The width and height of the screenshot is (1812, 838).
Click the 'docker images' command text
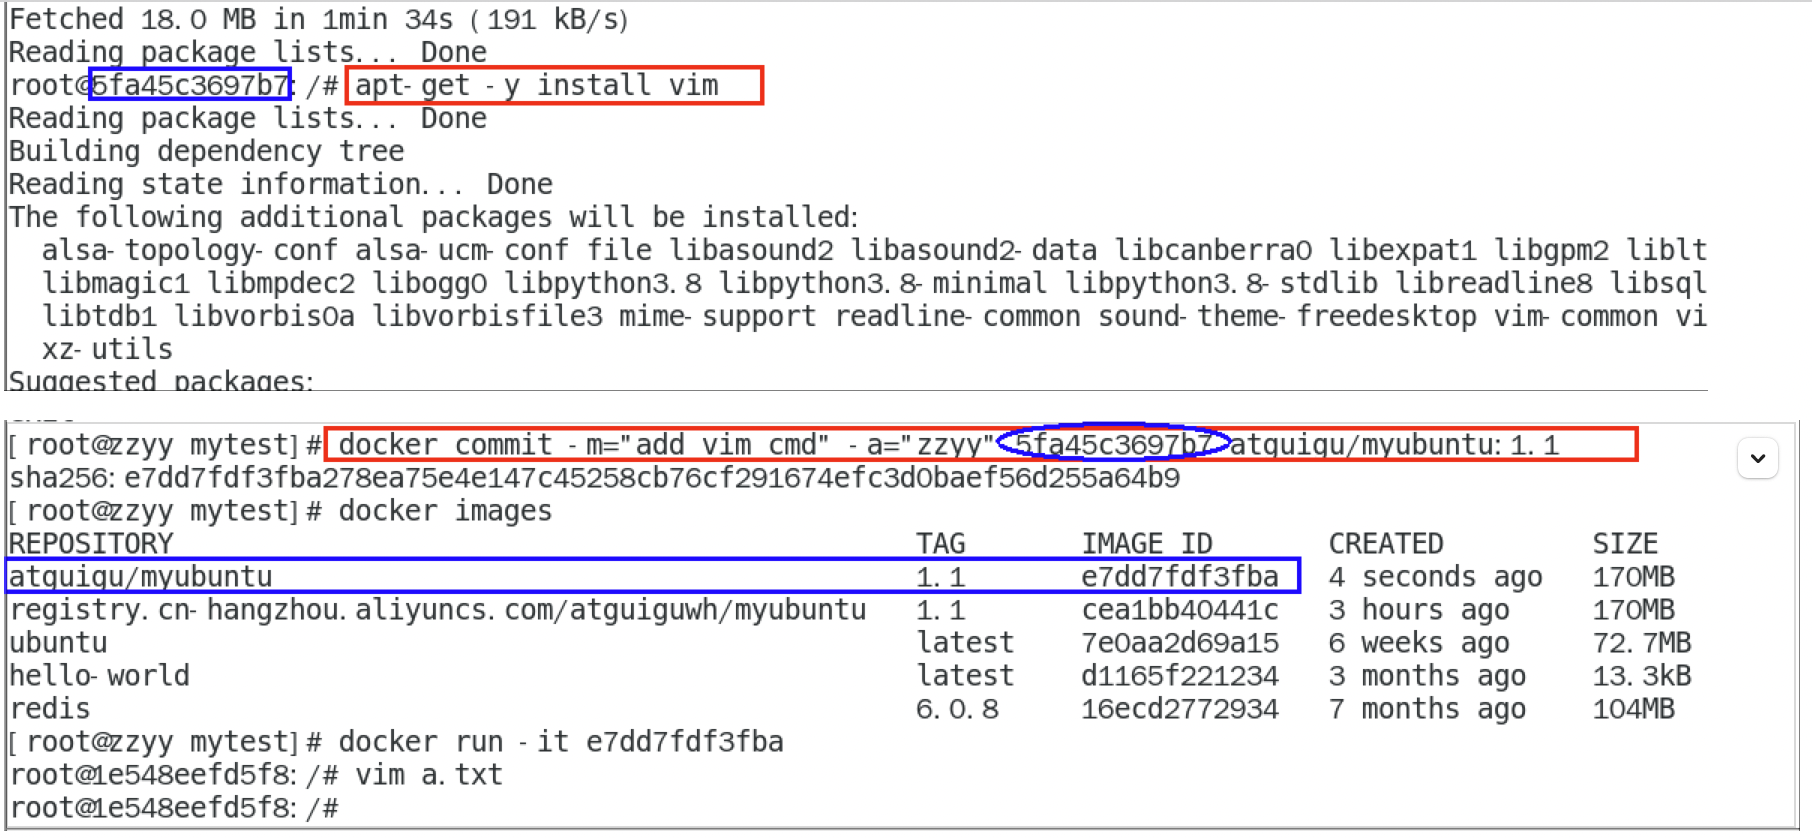(444, 511)
